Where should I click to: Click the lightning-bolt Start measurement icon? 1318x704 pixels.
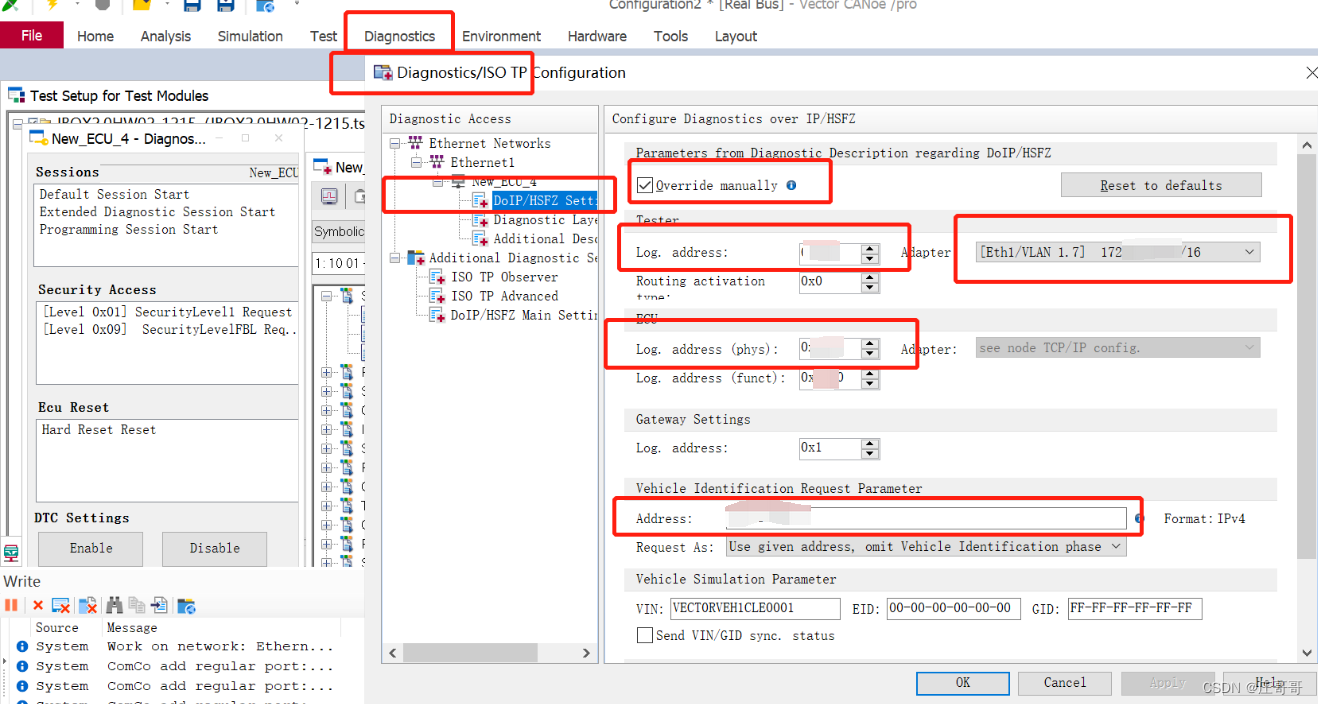(52, 5)
